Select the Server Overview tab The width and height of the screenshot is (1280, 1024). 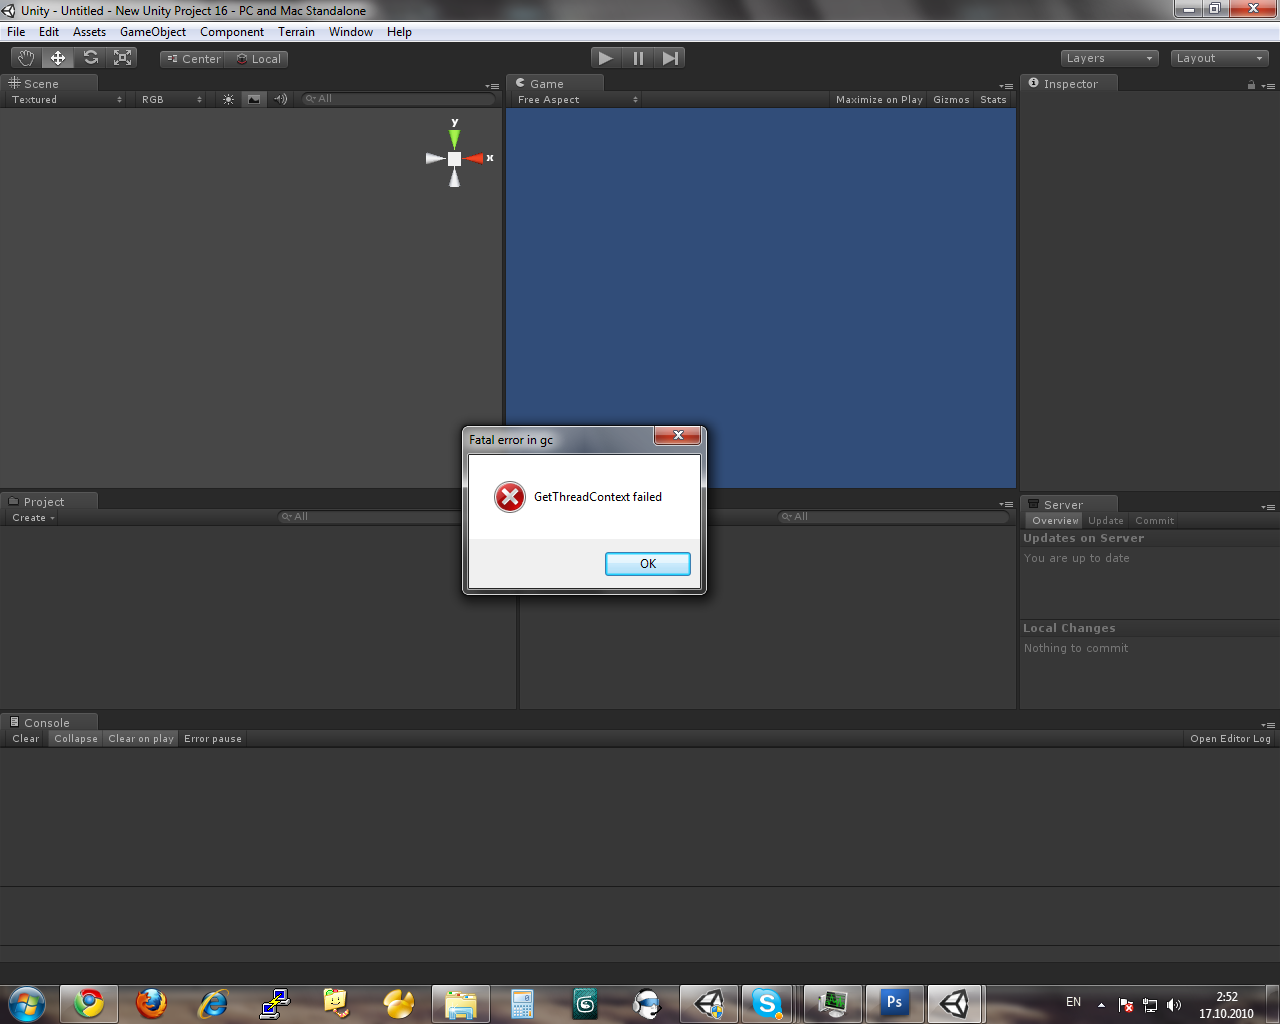[x=1055, y=520]
